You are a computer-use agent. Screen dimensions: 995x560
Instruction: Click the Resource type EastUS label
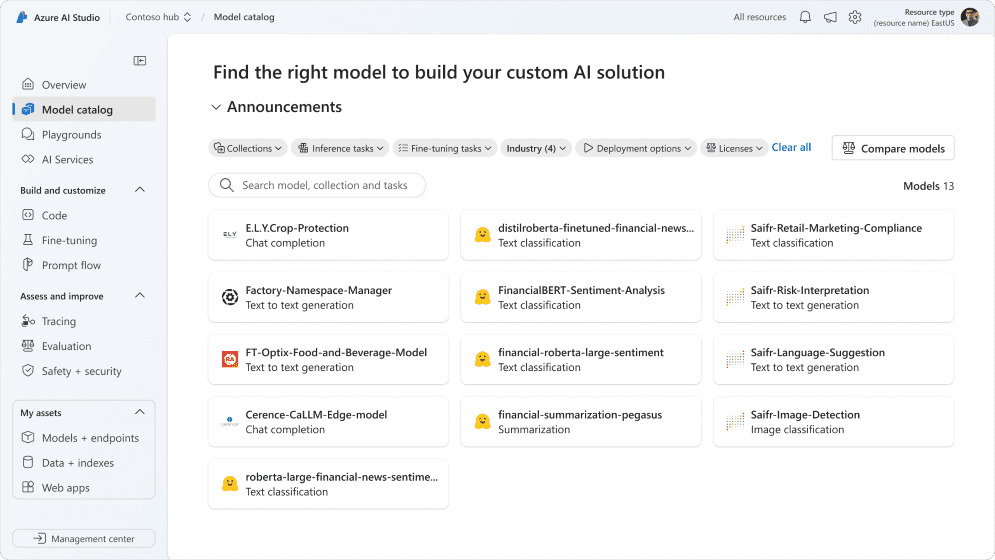coord(914,17)
